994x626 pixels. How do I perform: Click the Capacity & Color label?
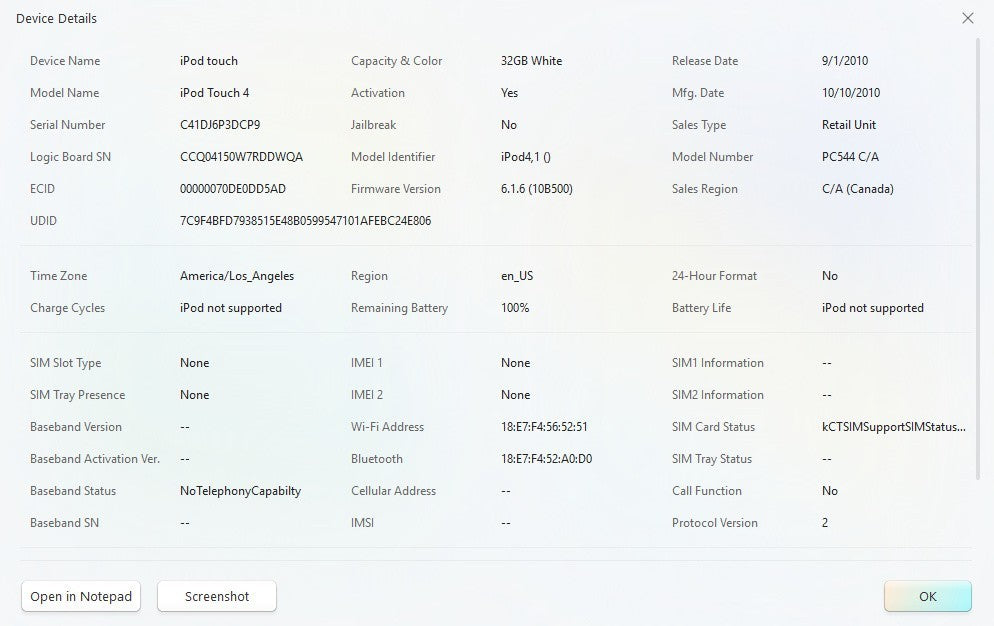397,61
